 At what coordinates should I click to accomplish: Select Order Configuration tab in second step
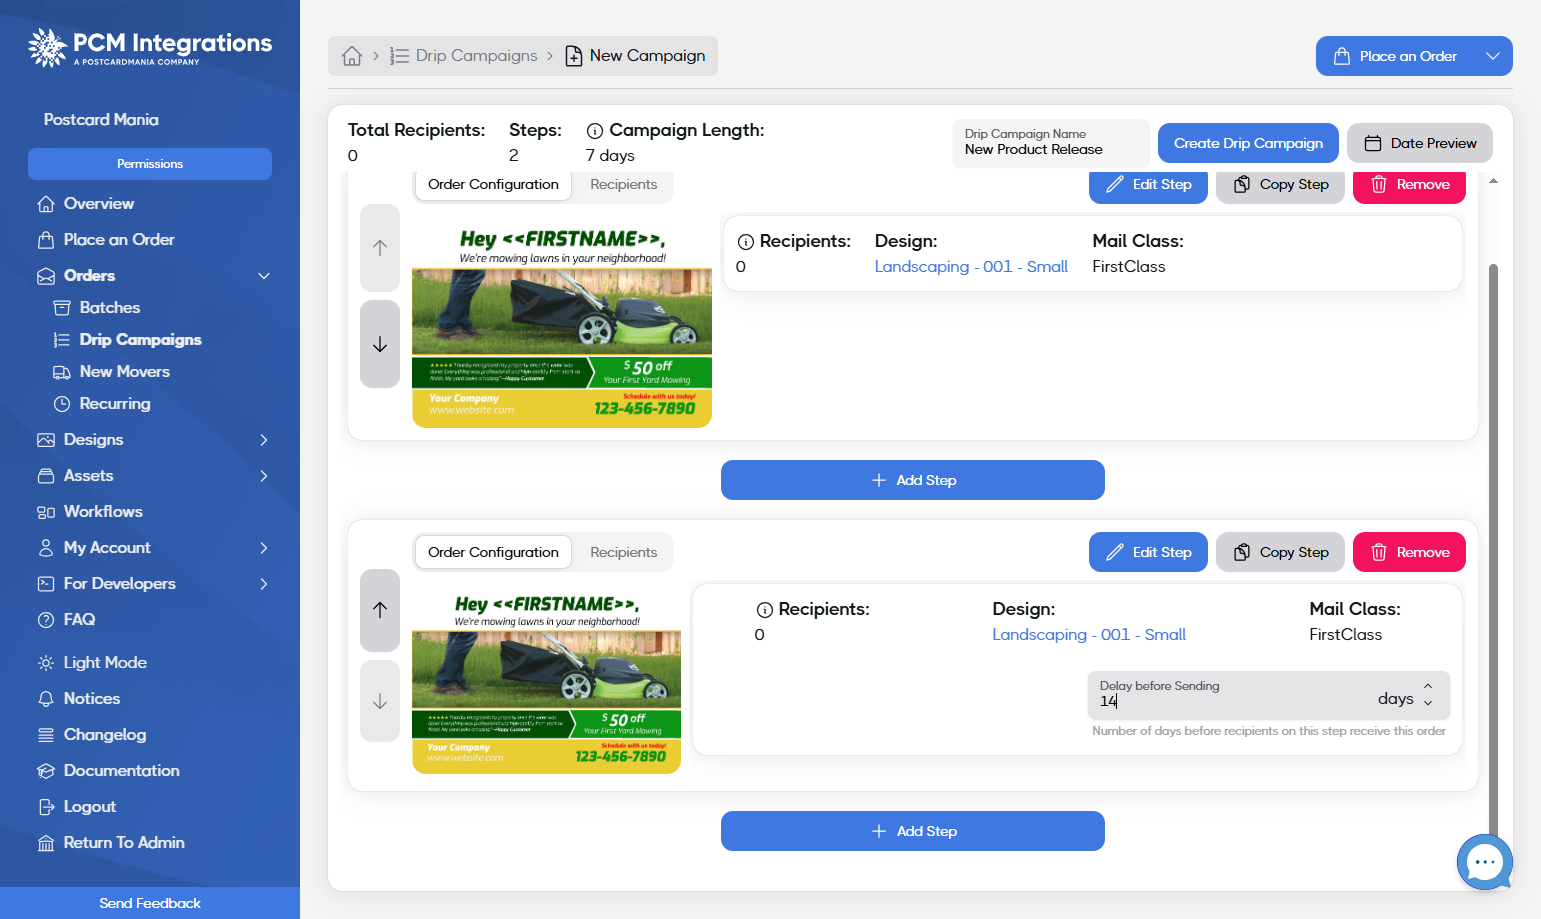tap(493, 552)
